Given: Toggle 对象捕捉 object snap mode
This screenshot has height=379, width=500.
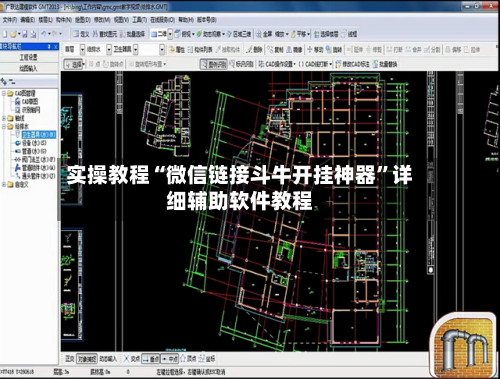Looking at the screenshot, I should pyautogui.click(x=87, y=359).
